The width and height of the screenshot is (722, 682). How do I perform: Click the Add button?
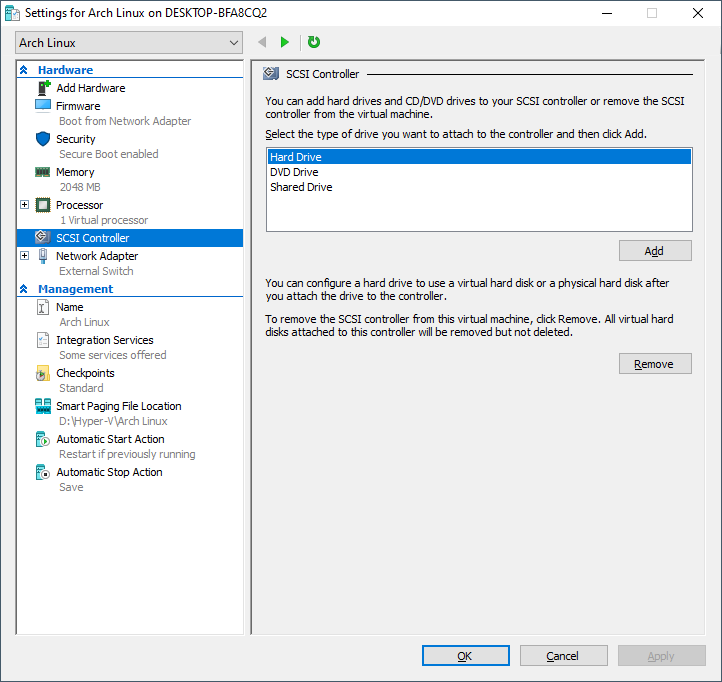click(x=654, y=251)
